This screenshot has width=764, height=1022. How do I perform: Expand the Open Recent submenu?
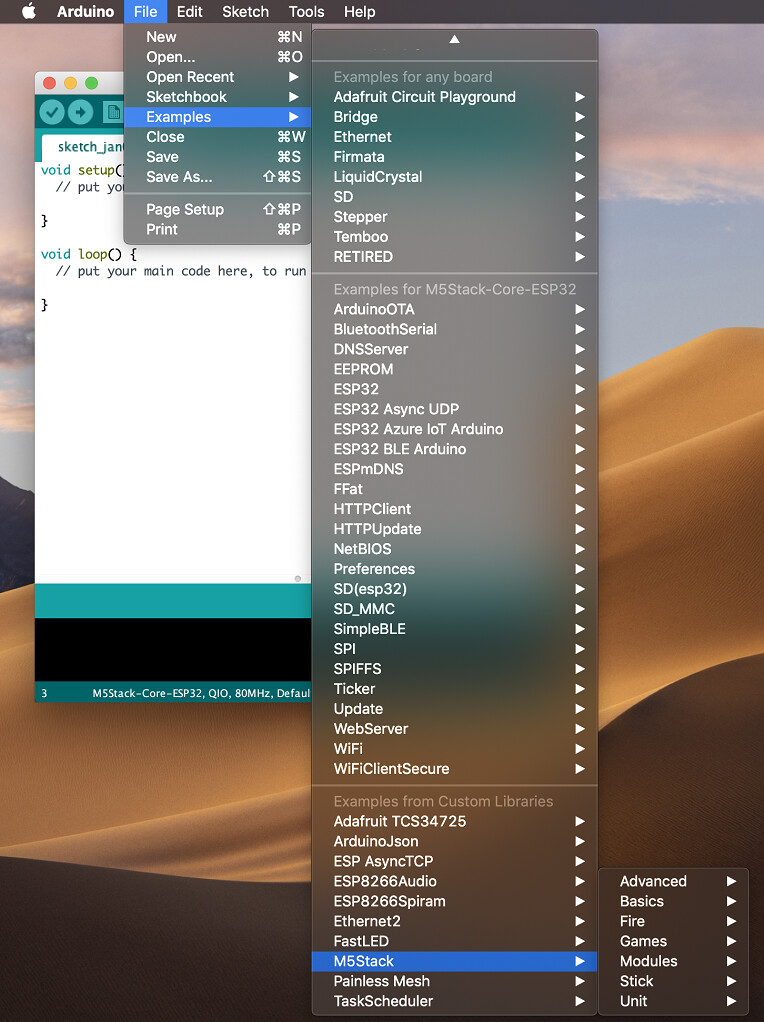click(x=217, y=77)
